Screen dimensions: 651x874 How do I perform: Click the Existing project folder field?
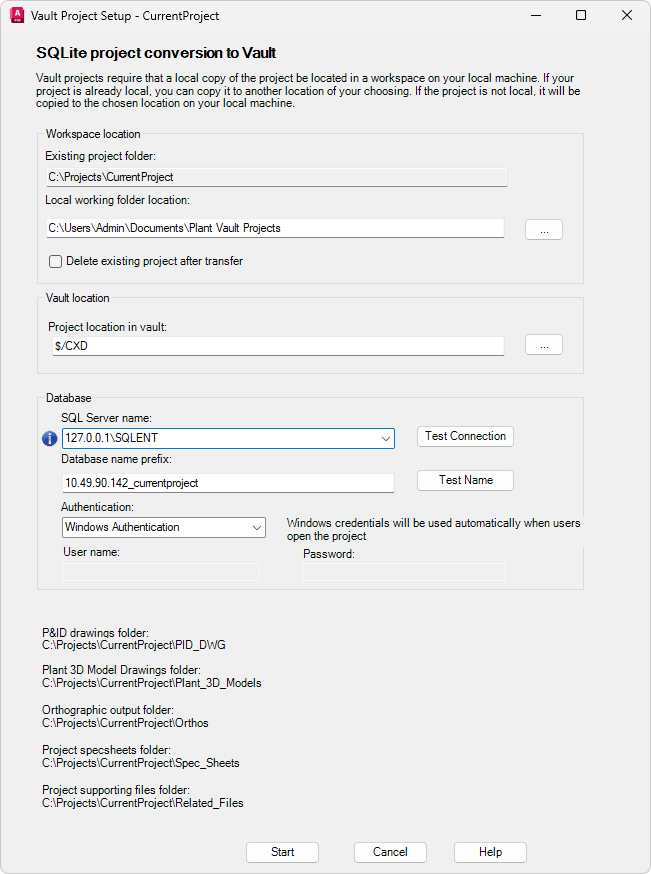point(277,177)
